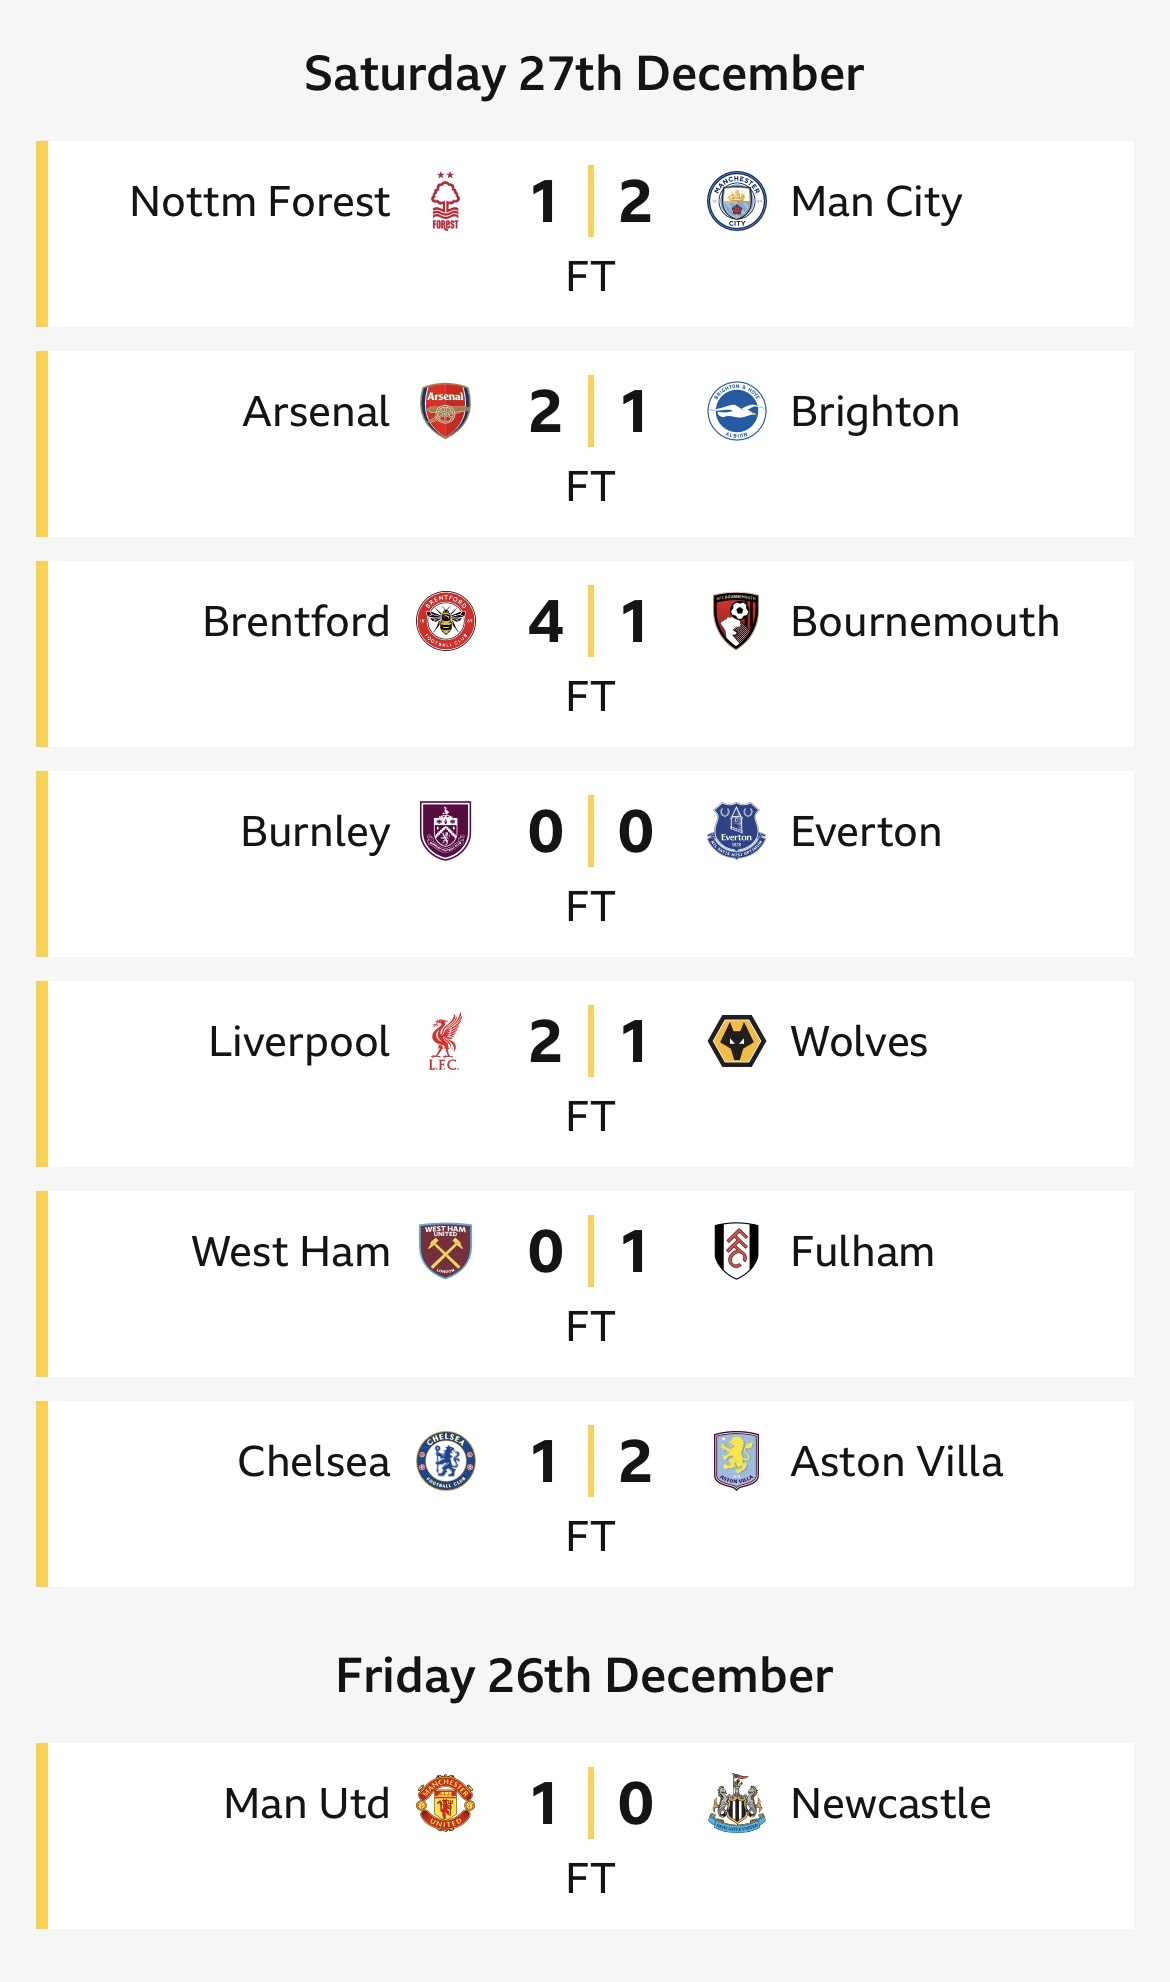Click the Newcastle club crest

(736, 1803)
